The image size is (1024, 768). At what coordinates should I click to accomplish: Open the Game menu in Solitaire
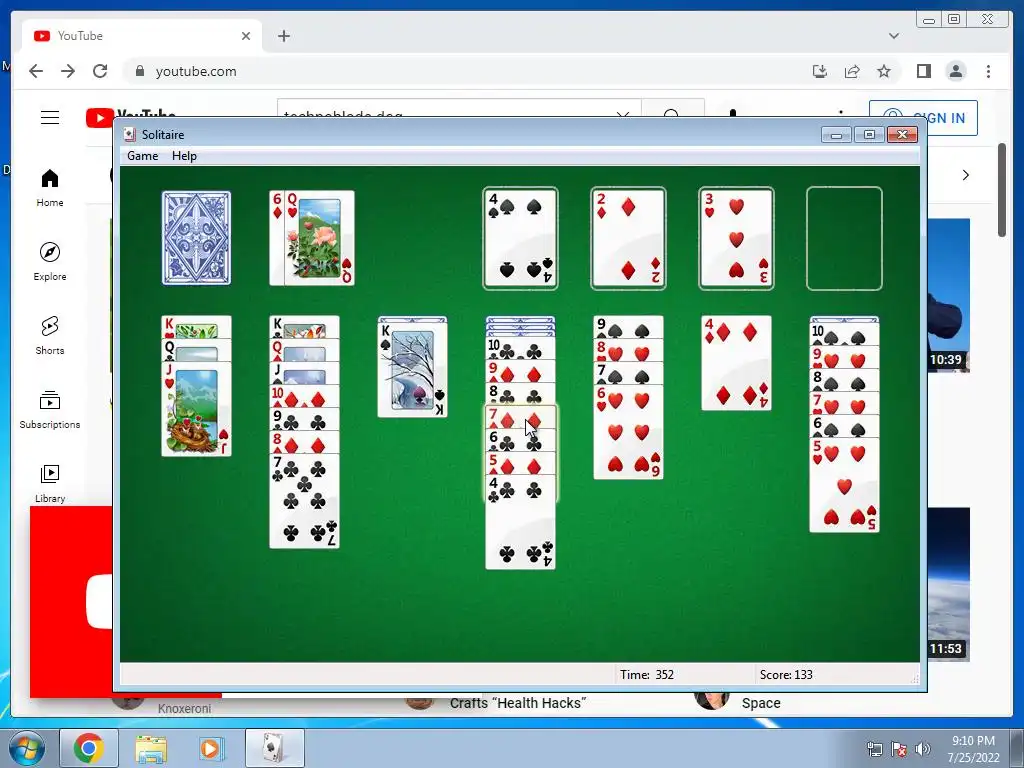(x=142, y=156)
